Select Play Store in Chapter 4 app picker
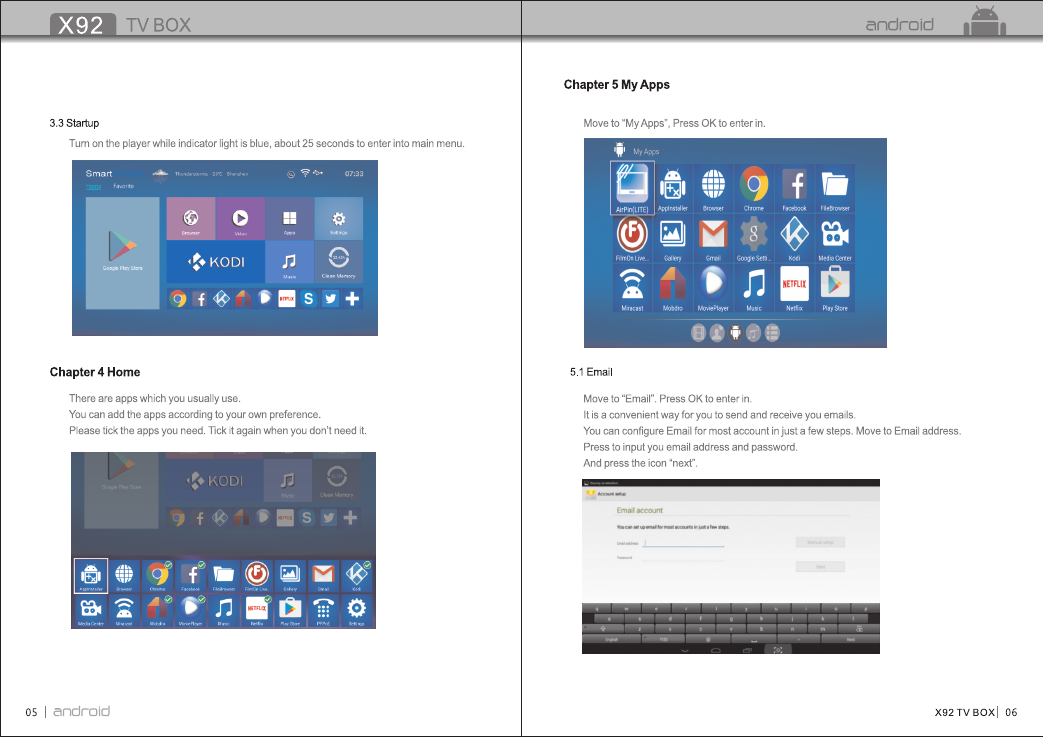 pyautogui.click(x=290, y=611)
